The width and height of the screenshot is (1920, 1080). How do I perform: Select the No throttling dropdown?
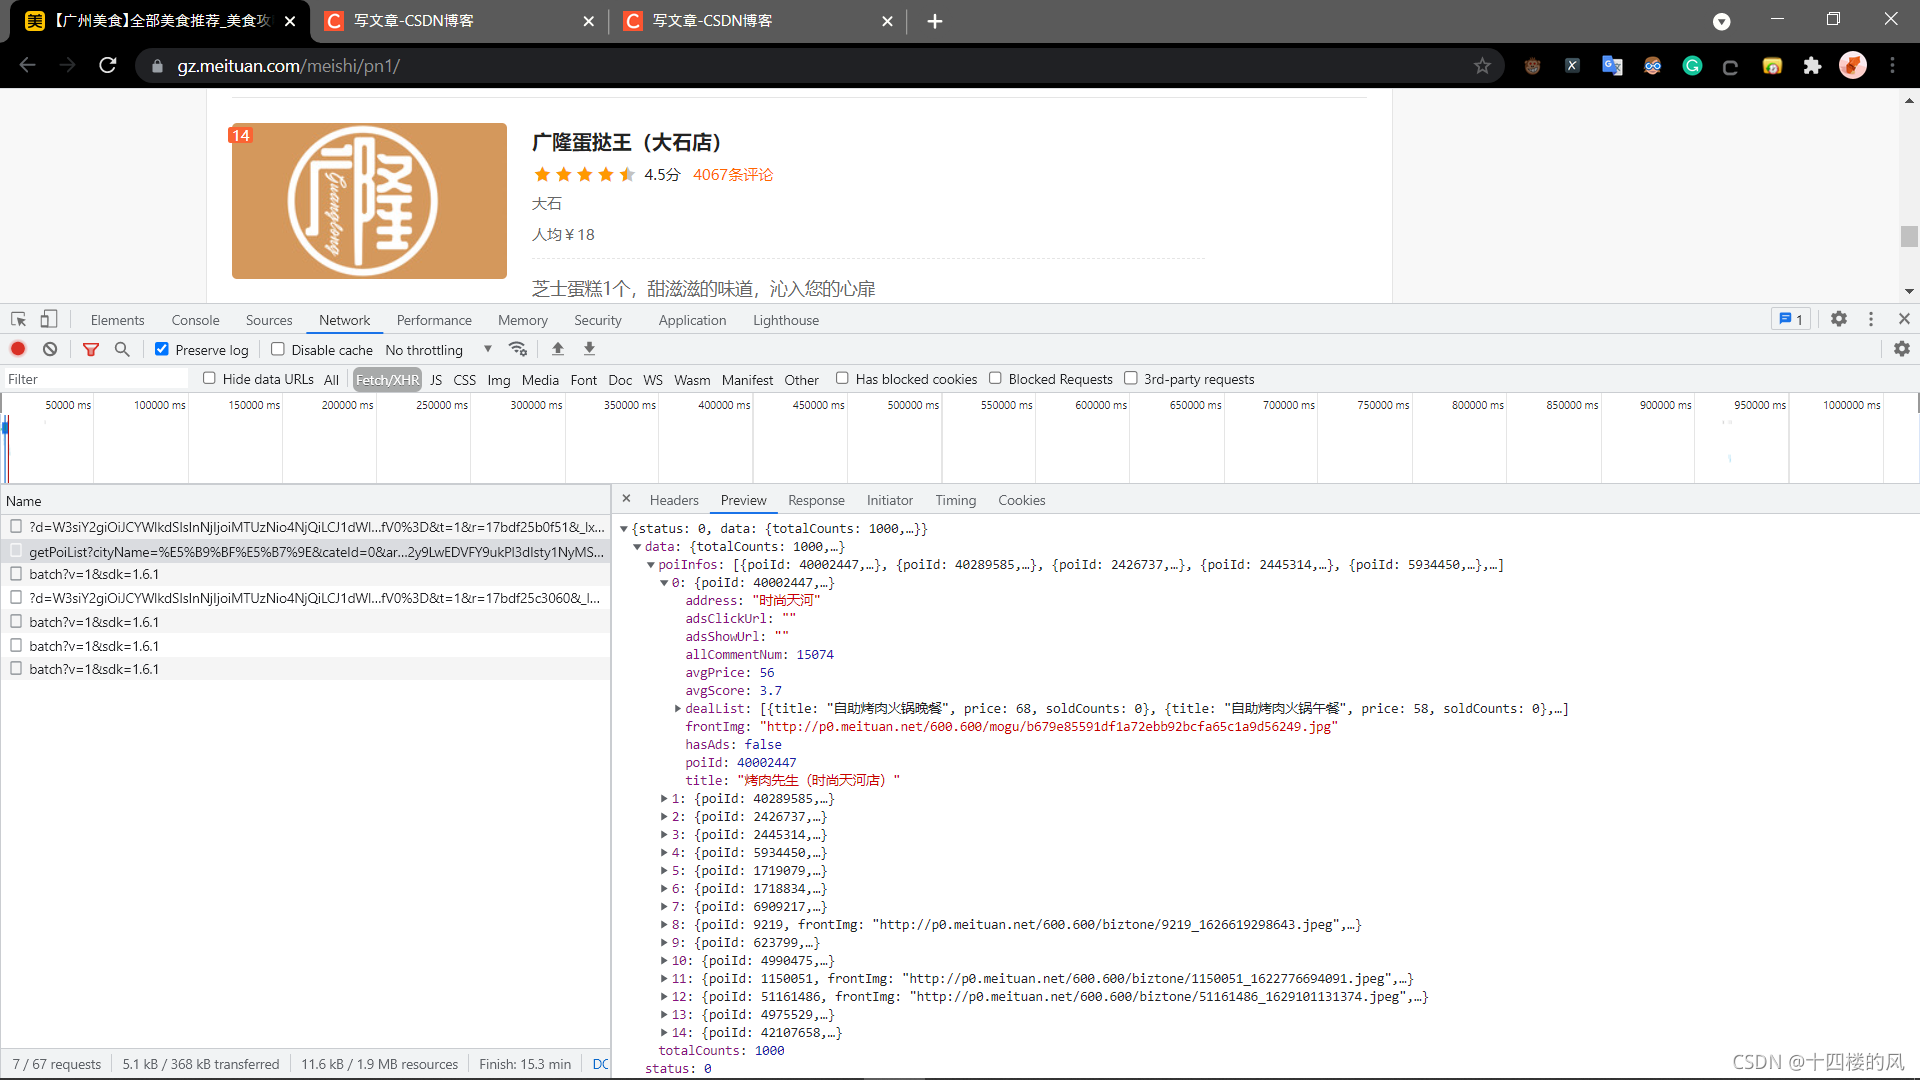[435, 349]
